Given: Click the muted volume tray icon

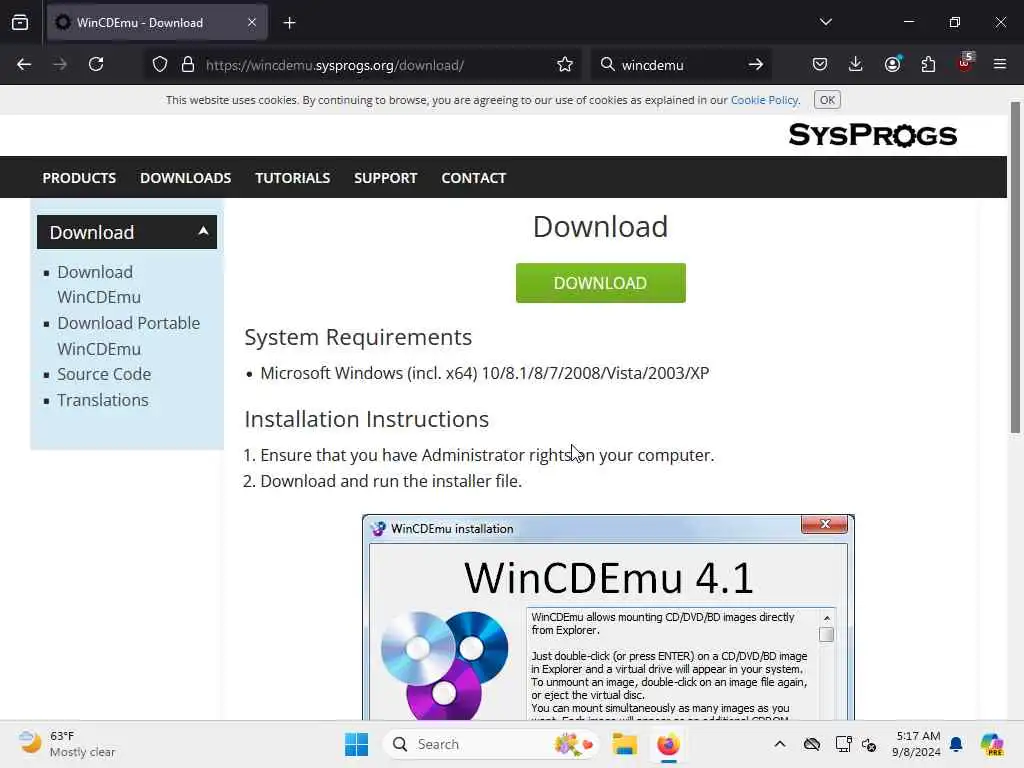Looking at the screenshot, I should click(869, 744).
